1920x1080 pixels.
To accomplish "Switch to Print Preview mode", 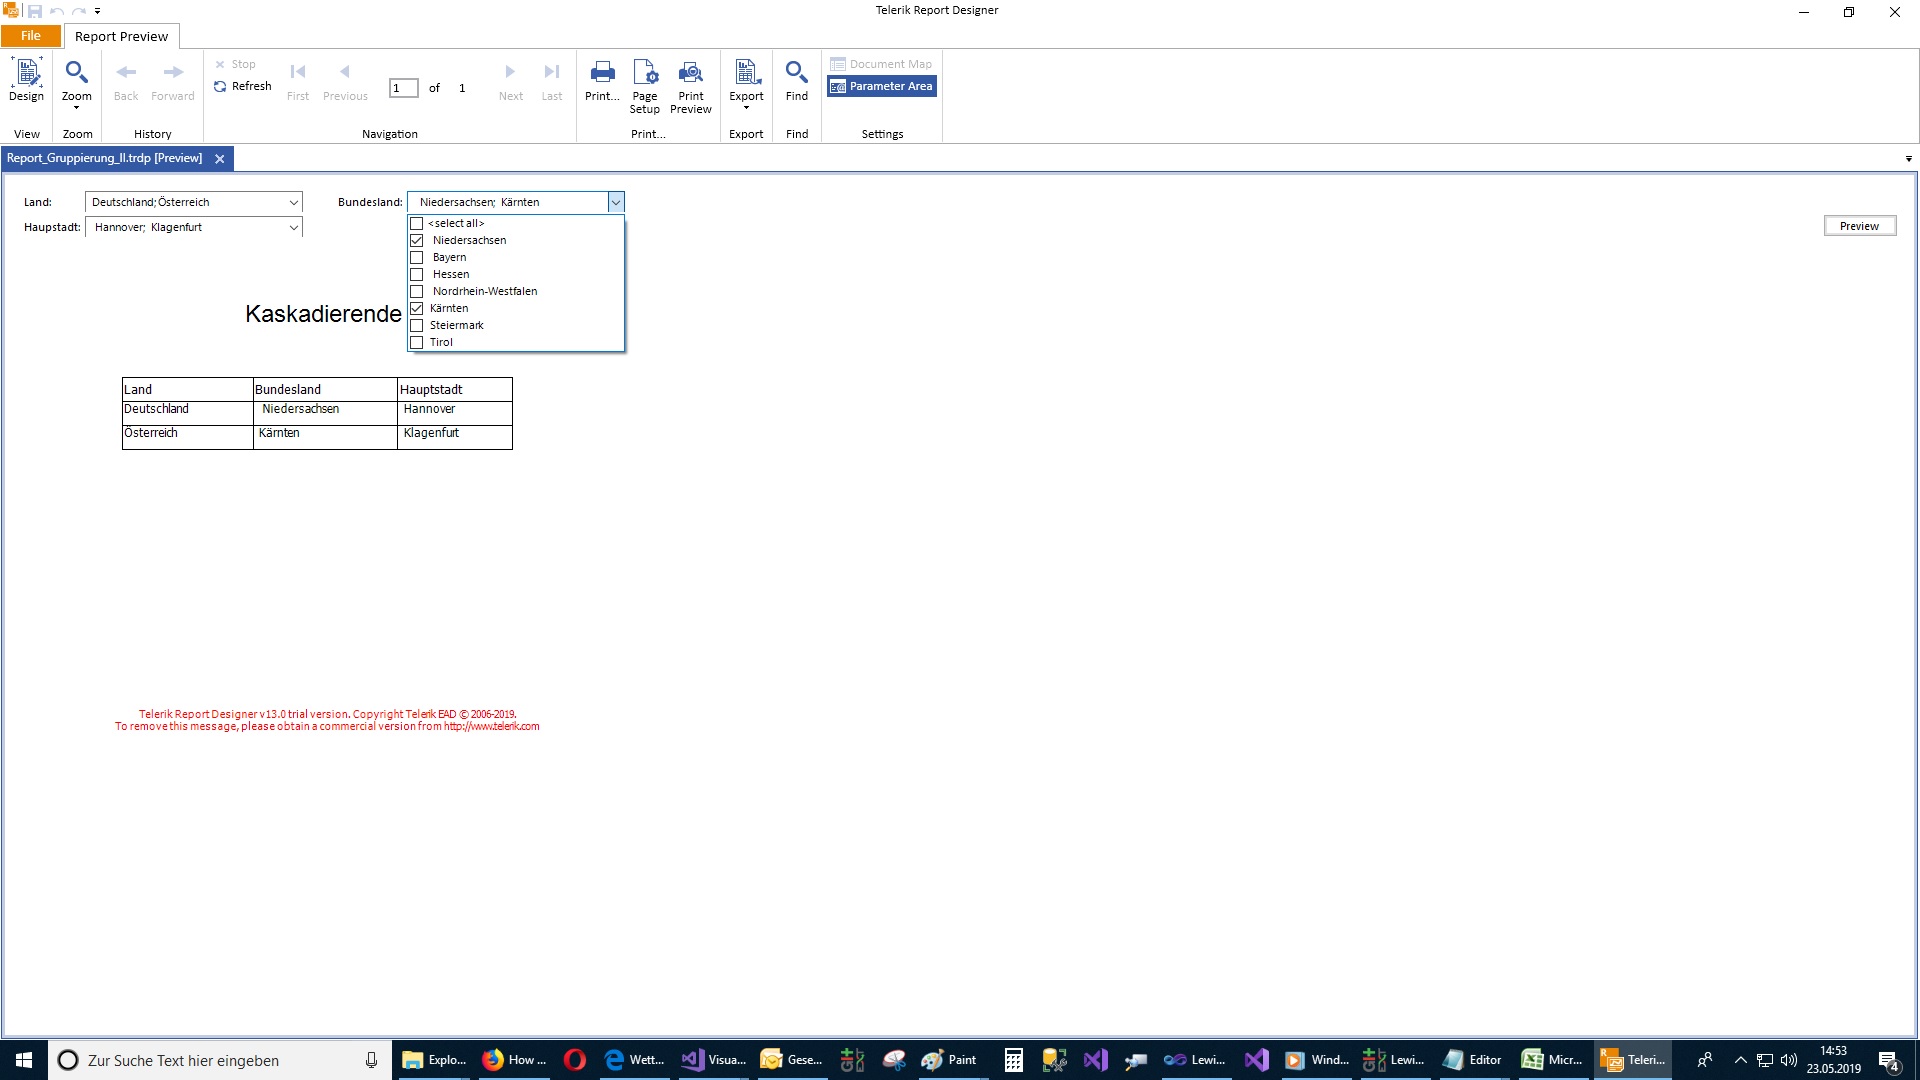I will point(690,84).
